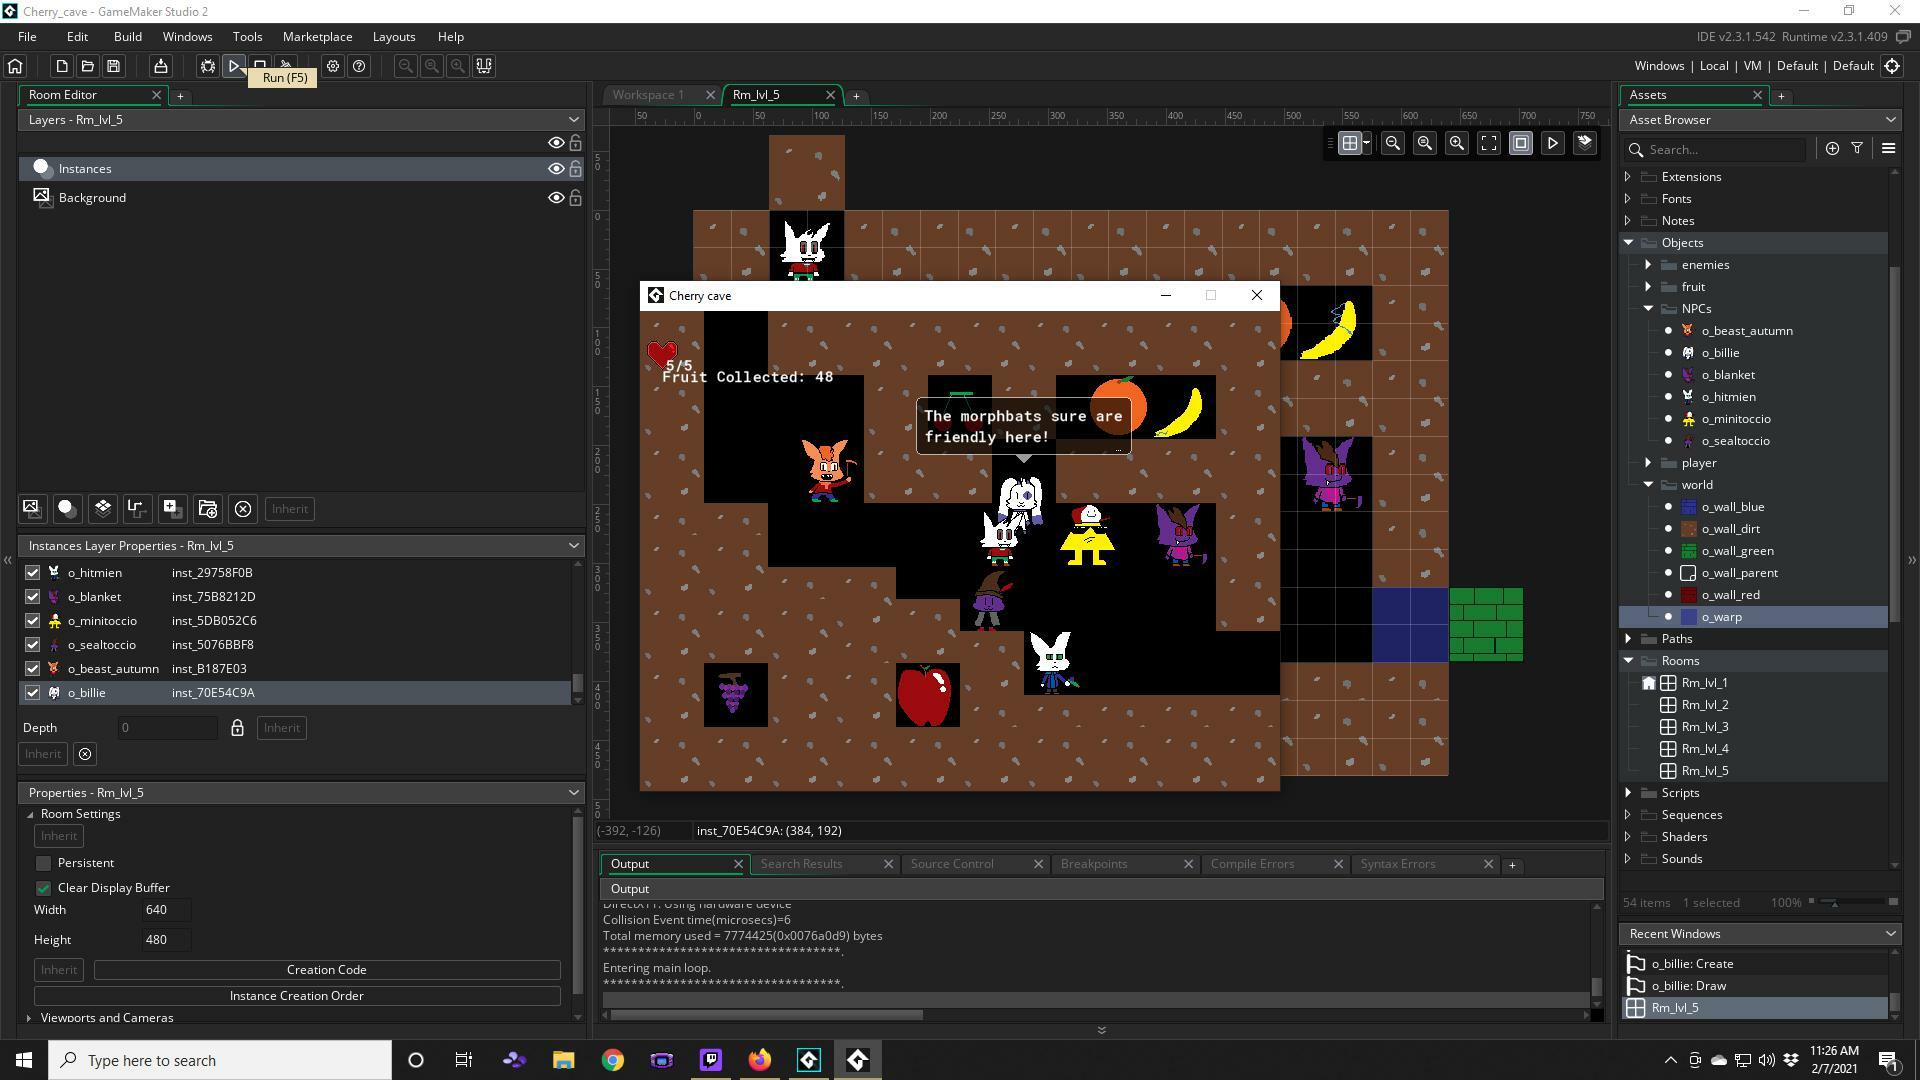Uncheck the o_blanket instance checkbox
1920x1080 pixels.
coord(32,597)
